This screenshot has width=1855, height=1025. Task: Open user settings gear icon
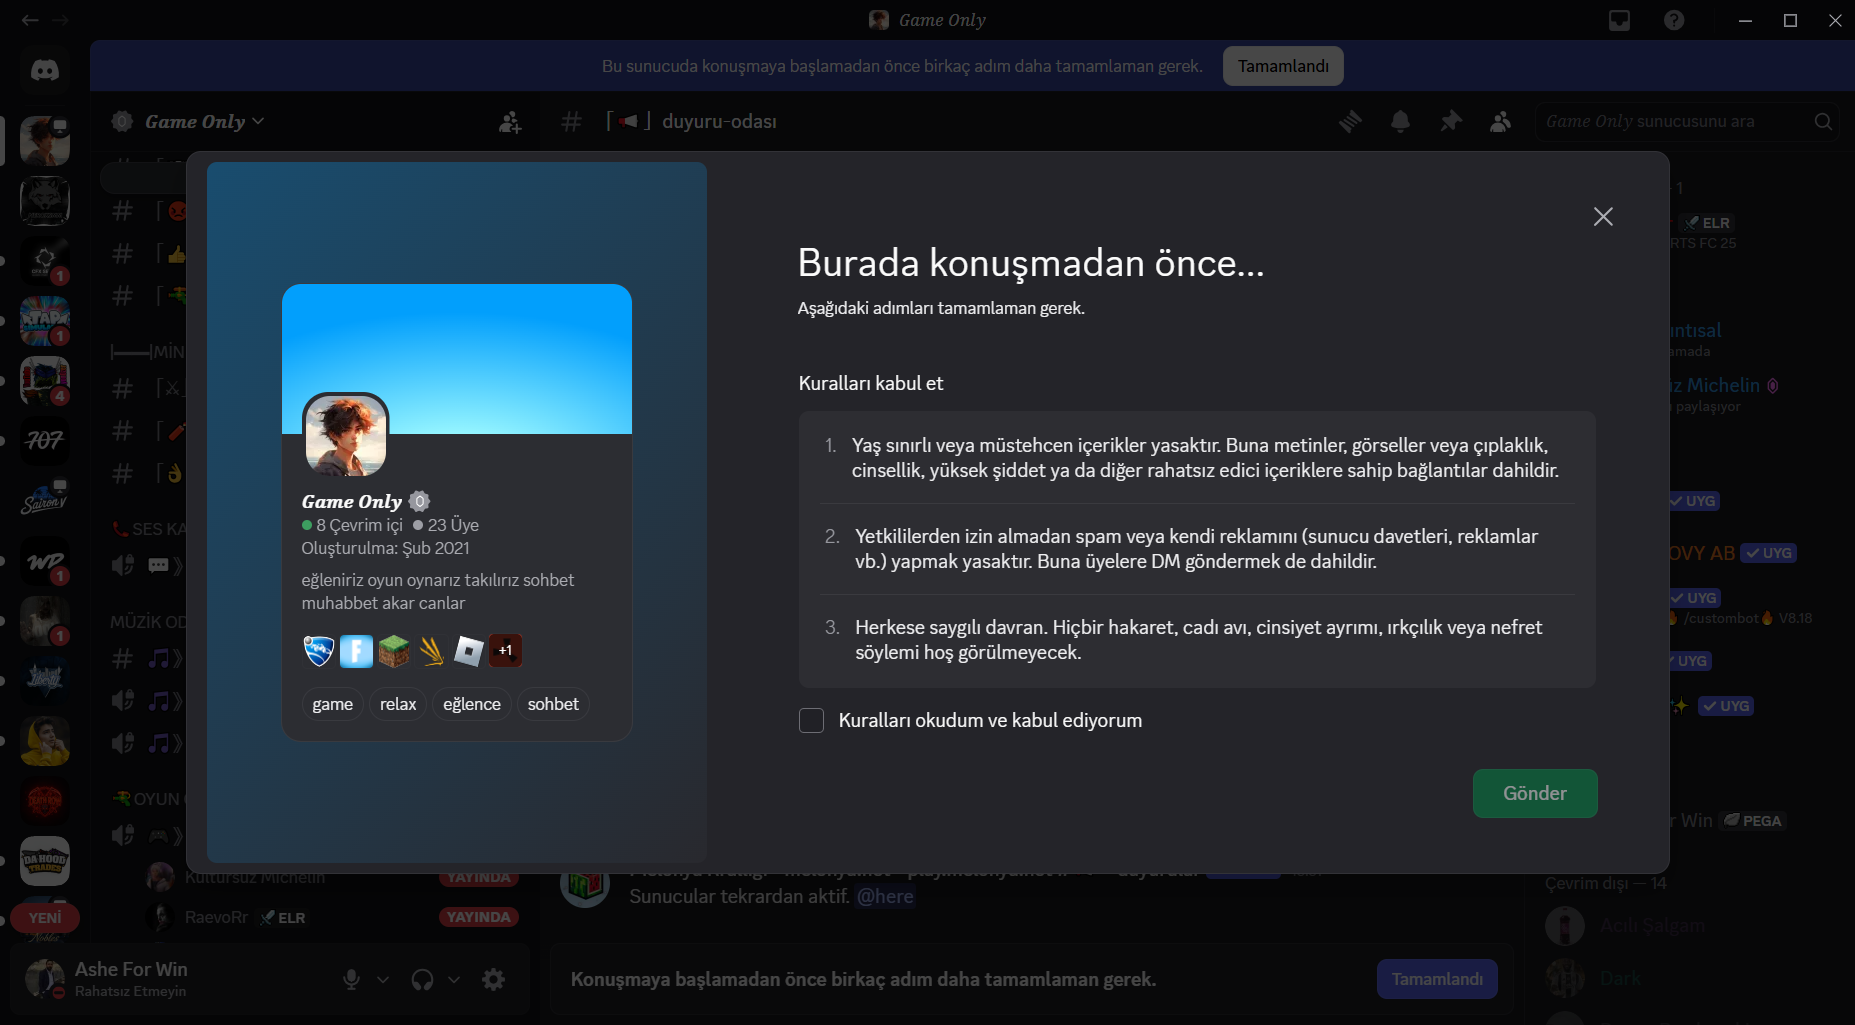click(x=493, y=980)
